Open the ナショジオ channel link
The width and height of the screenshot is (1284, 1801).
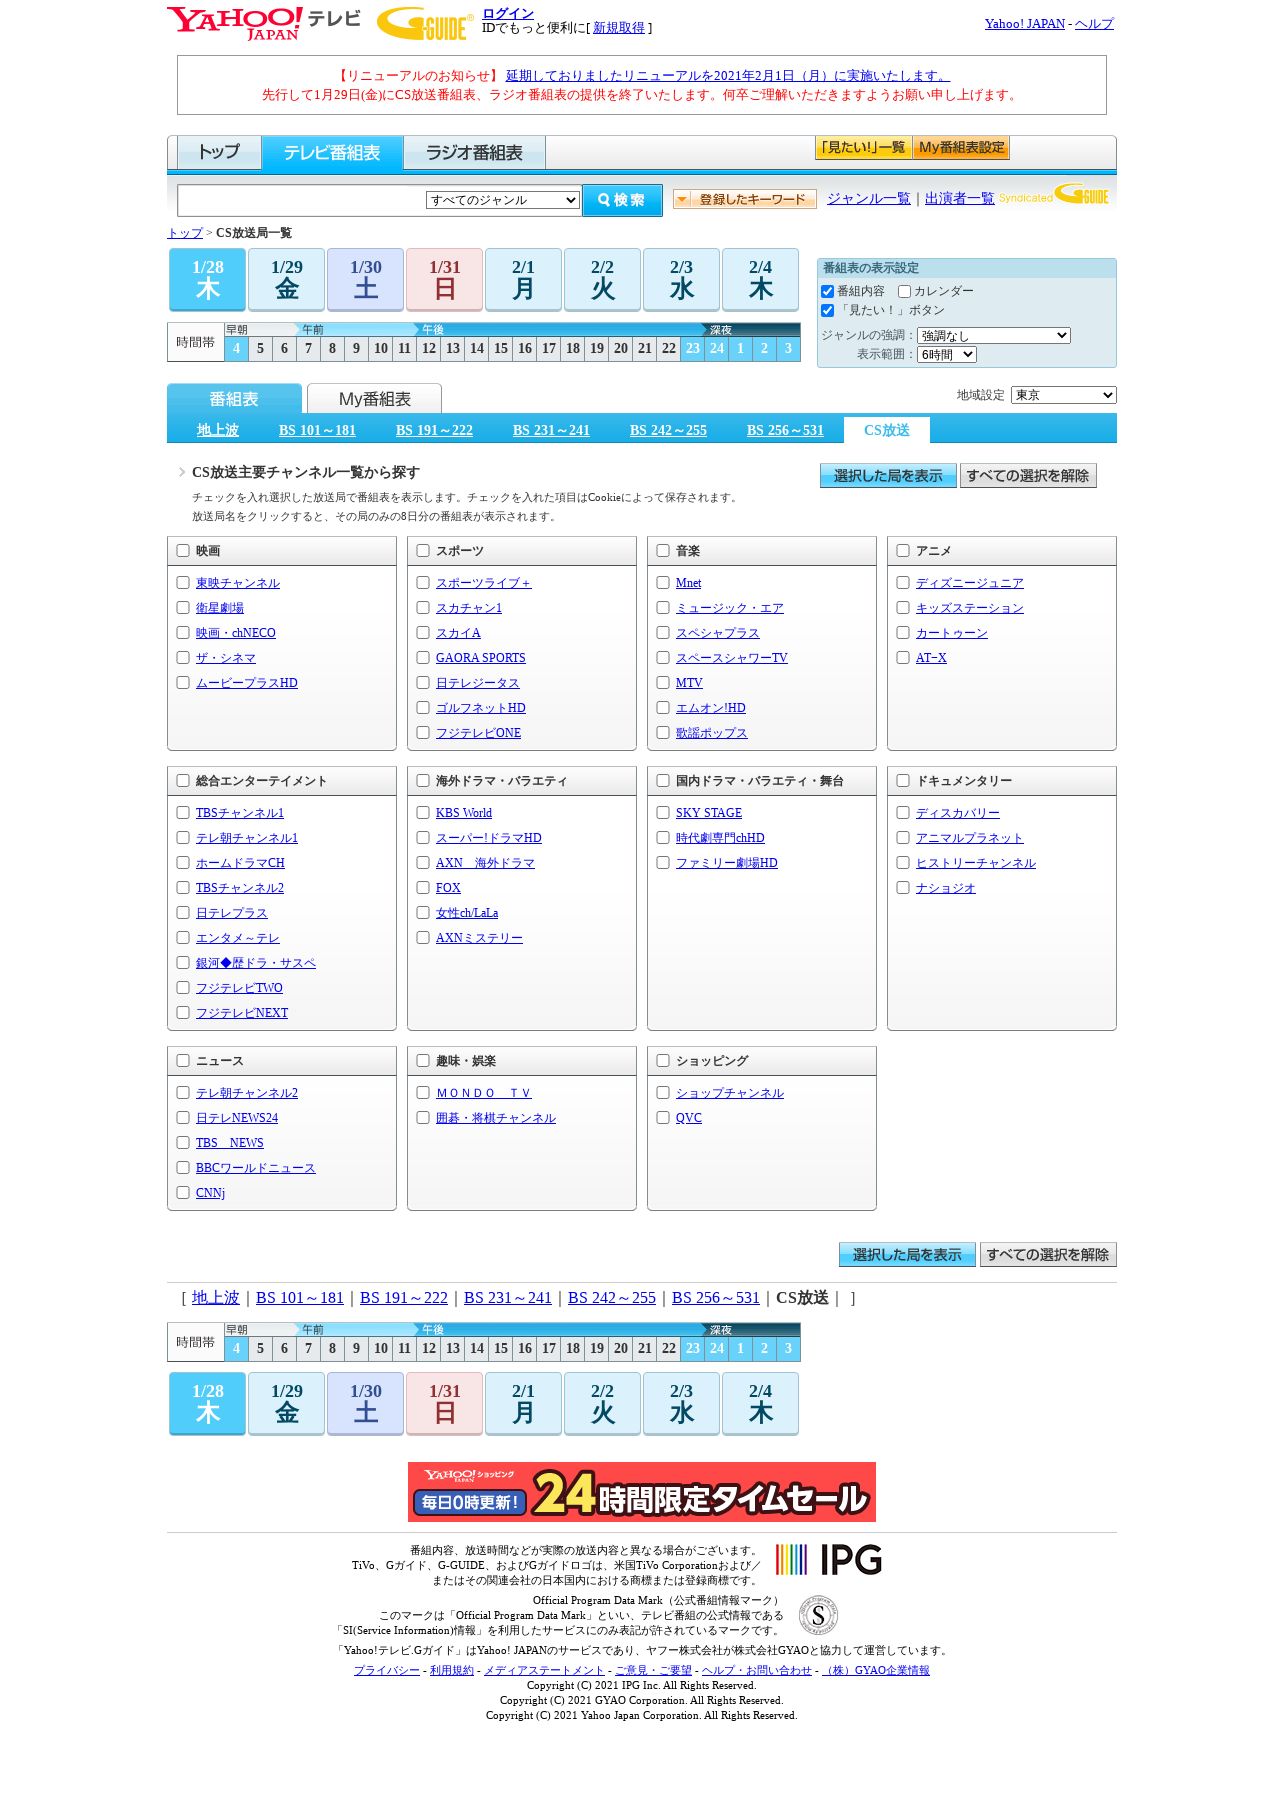[x=946, y=888]
